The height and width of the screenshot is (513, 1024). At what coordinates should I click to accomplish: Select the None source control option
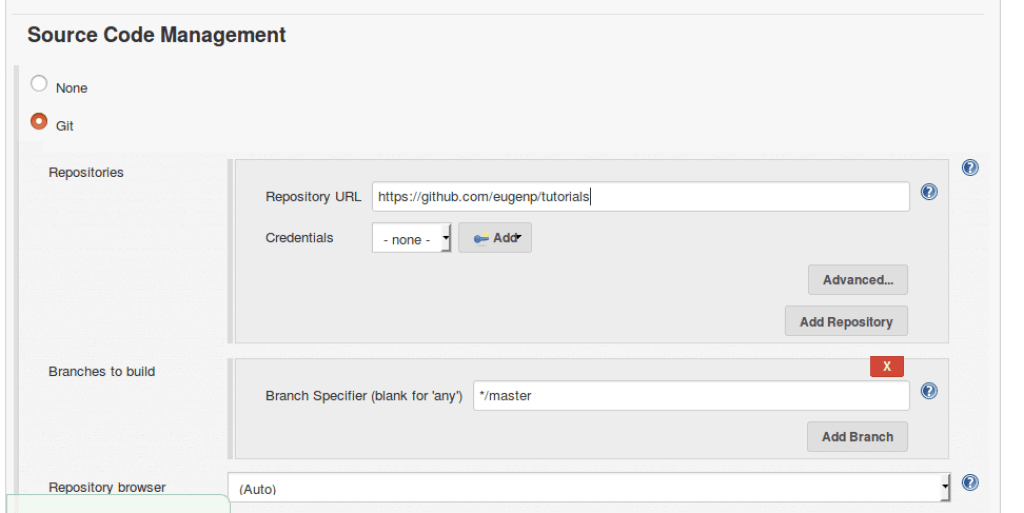pos(39,84)
